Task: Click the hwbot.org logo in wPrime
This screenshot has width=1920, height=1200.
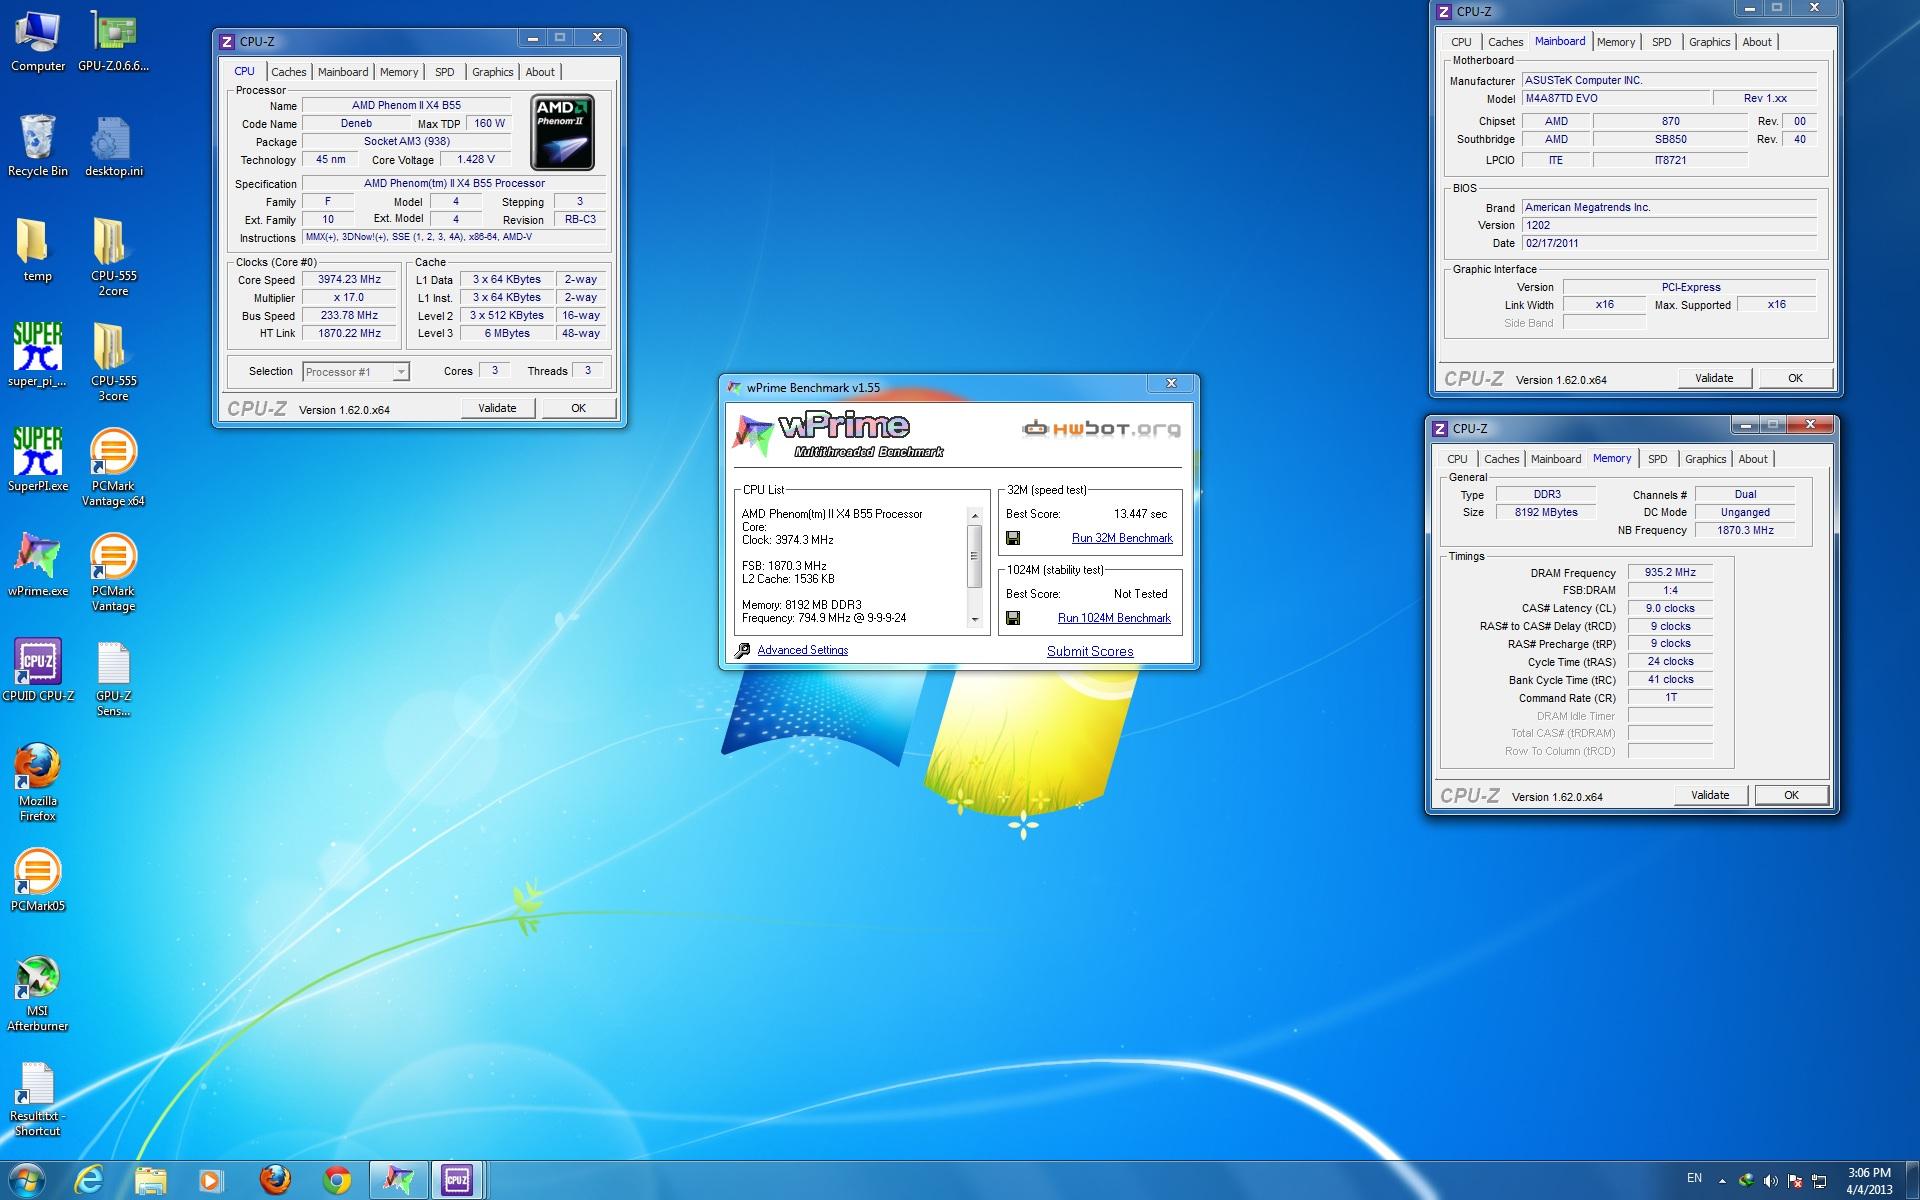Action: (x=1101, y=429)
